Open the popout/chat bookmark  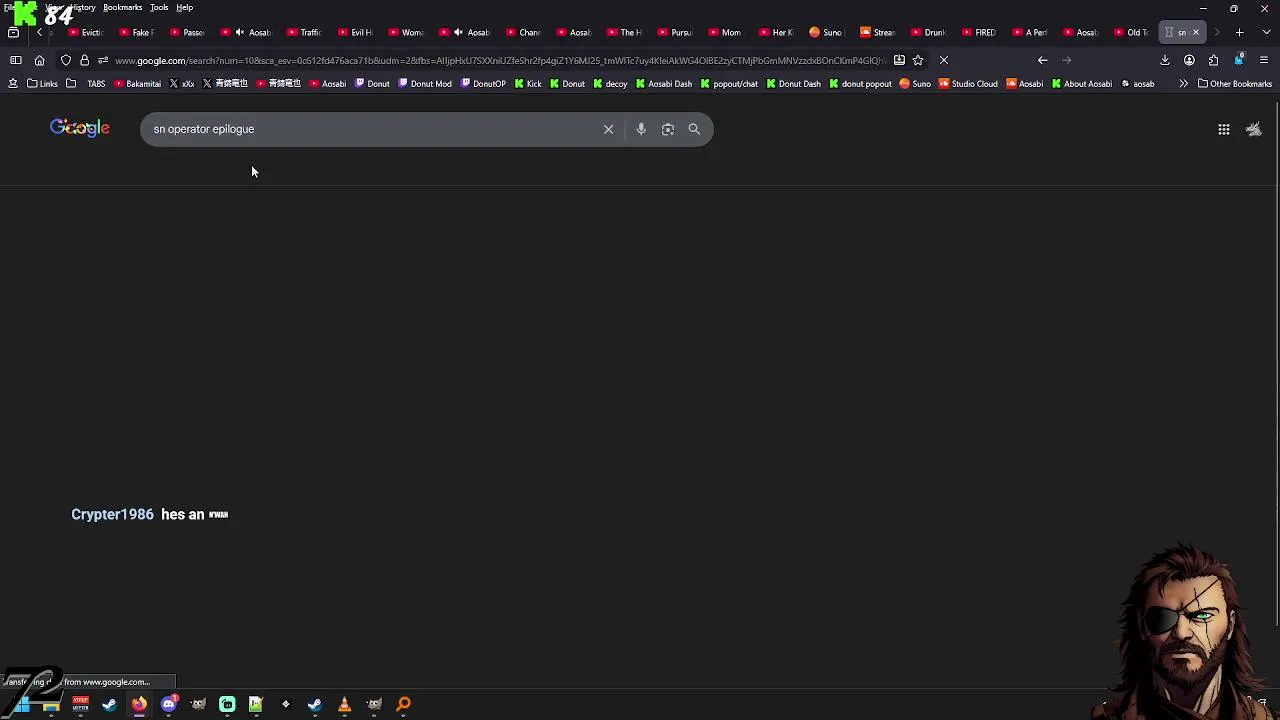point(729,84)
